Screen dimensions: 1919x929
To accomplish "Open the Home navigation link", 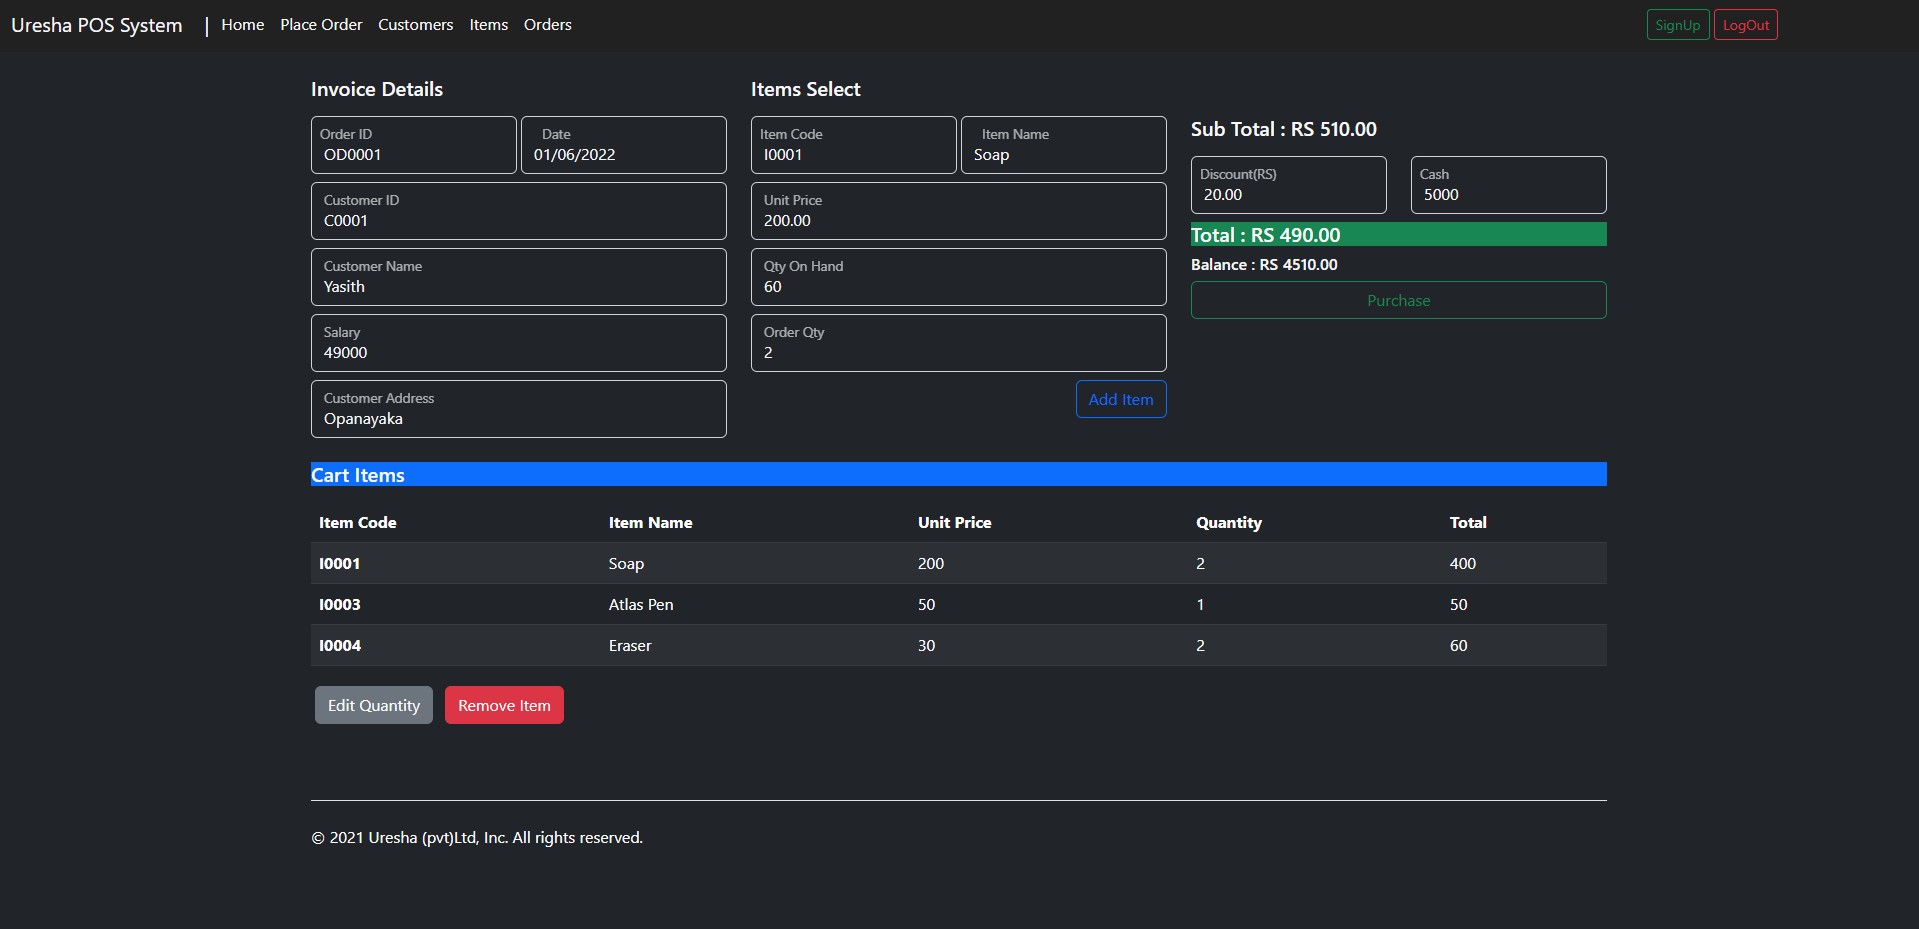I will (242, 25).
